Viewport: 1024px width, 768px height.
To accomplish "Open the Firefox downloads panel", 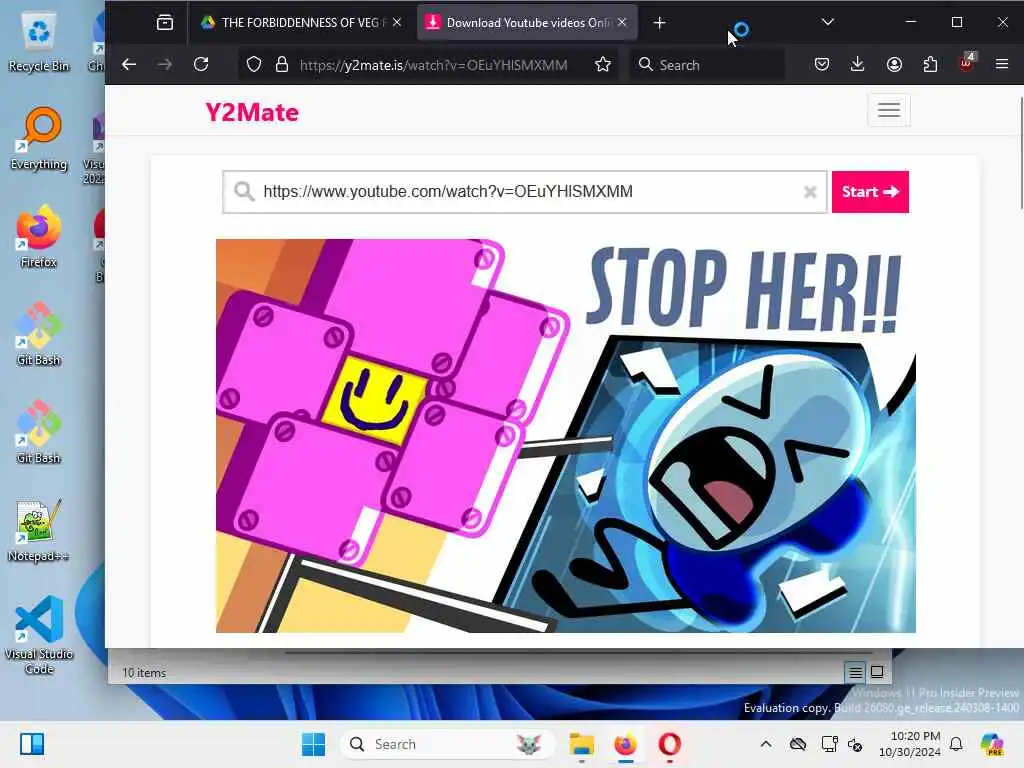I will tap(857, 64).
